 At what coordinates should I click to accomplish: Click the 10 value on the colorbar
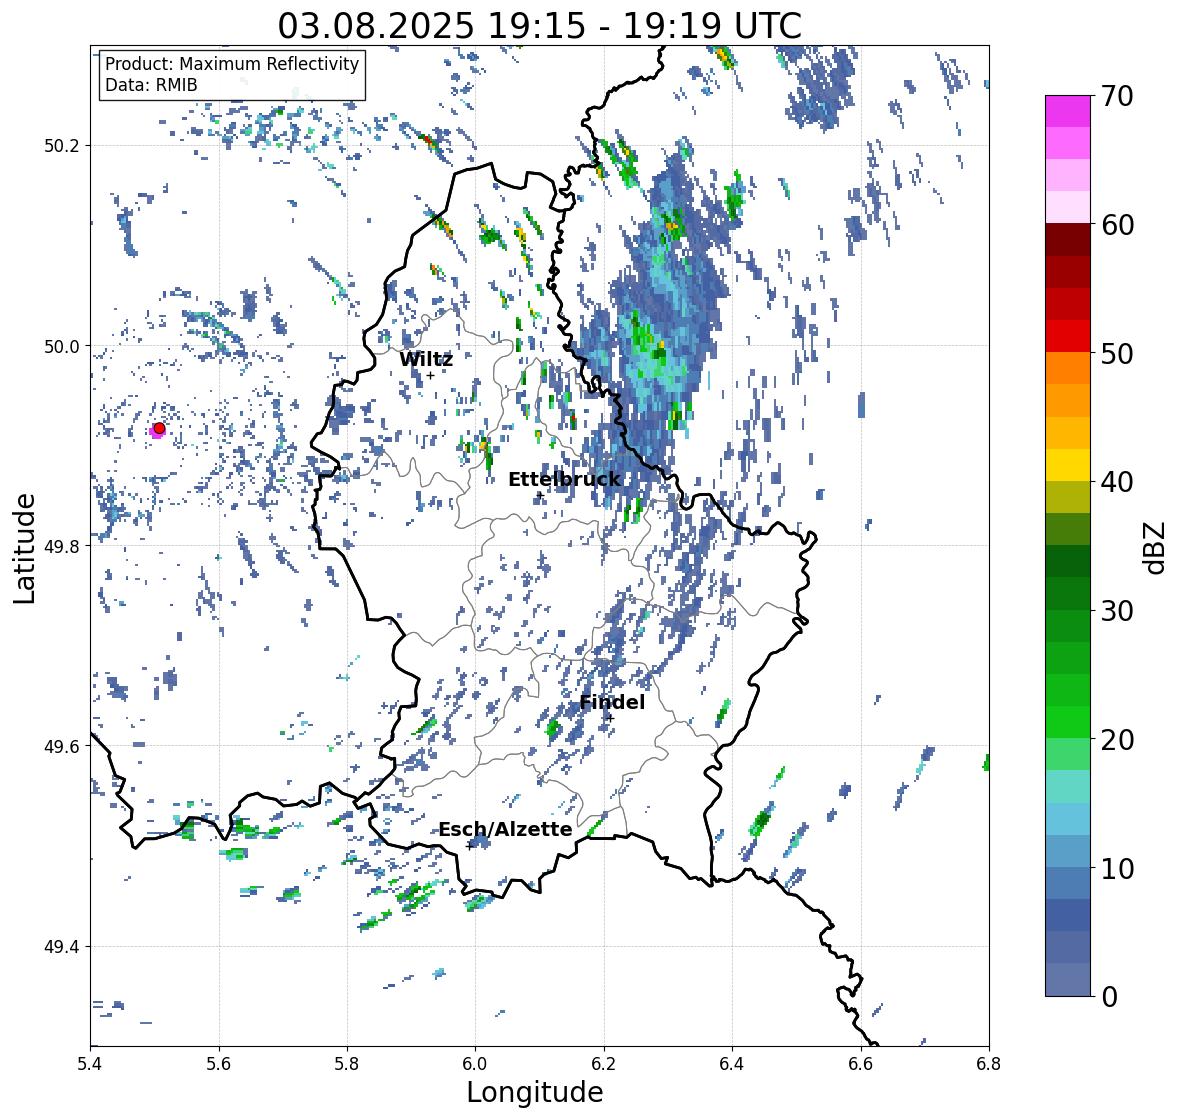[x=1116, y=868]
